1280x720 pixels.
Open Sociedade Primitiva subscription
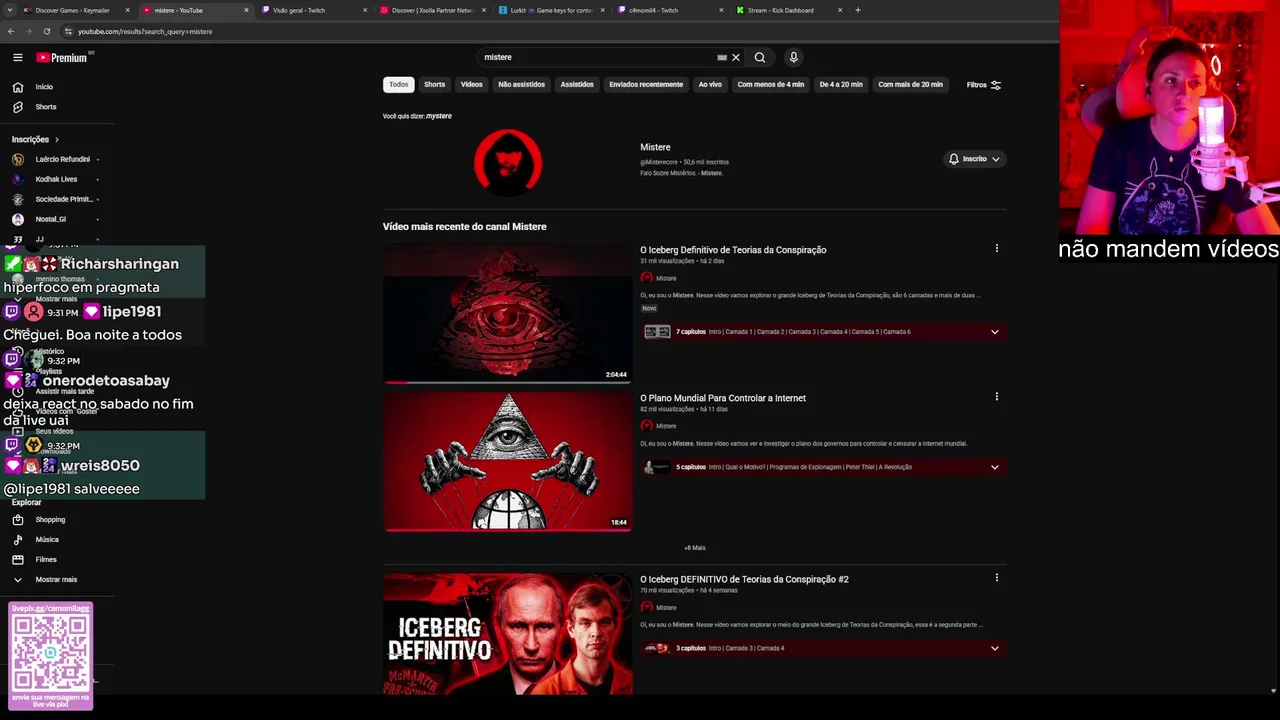(x=62, y=199)
